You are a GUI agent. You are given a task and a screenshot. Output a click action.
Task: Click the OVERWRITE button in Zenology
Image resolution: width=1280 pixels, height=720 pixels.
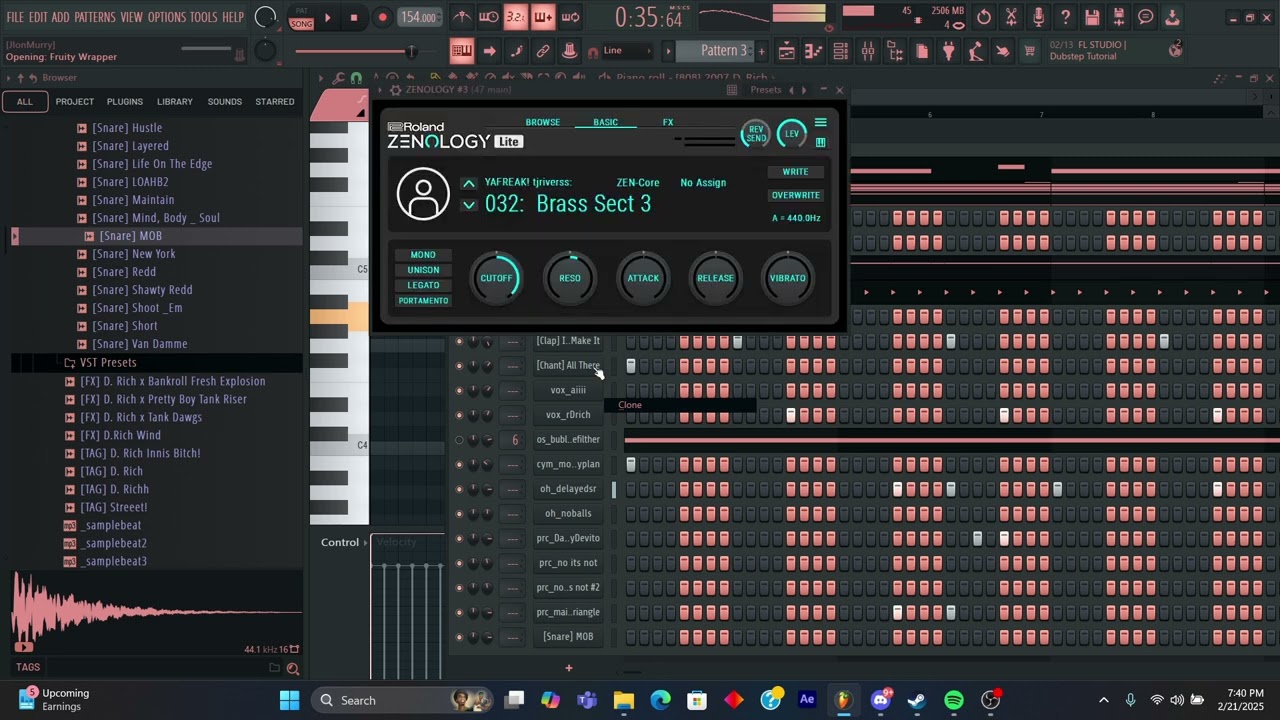click(x=796, y=195)
